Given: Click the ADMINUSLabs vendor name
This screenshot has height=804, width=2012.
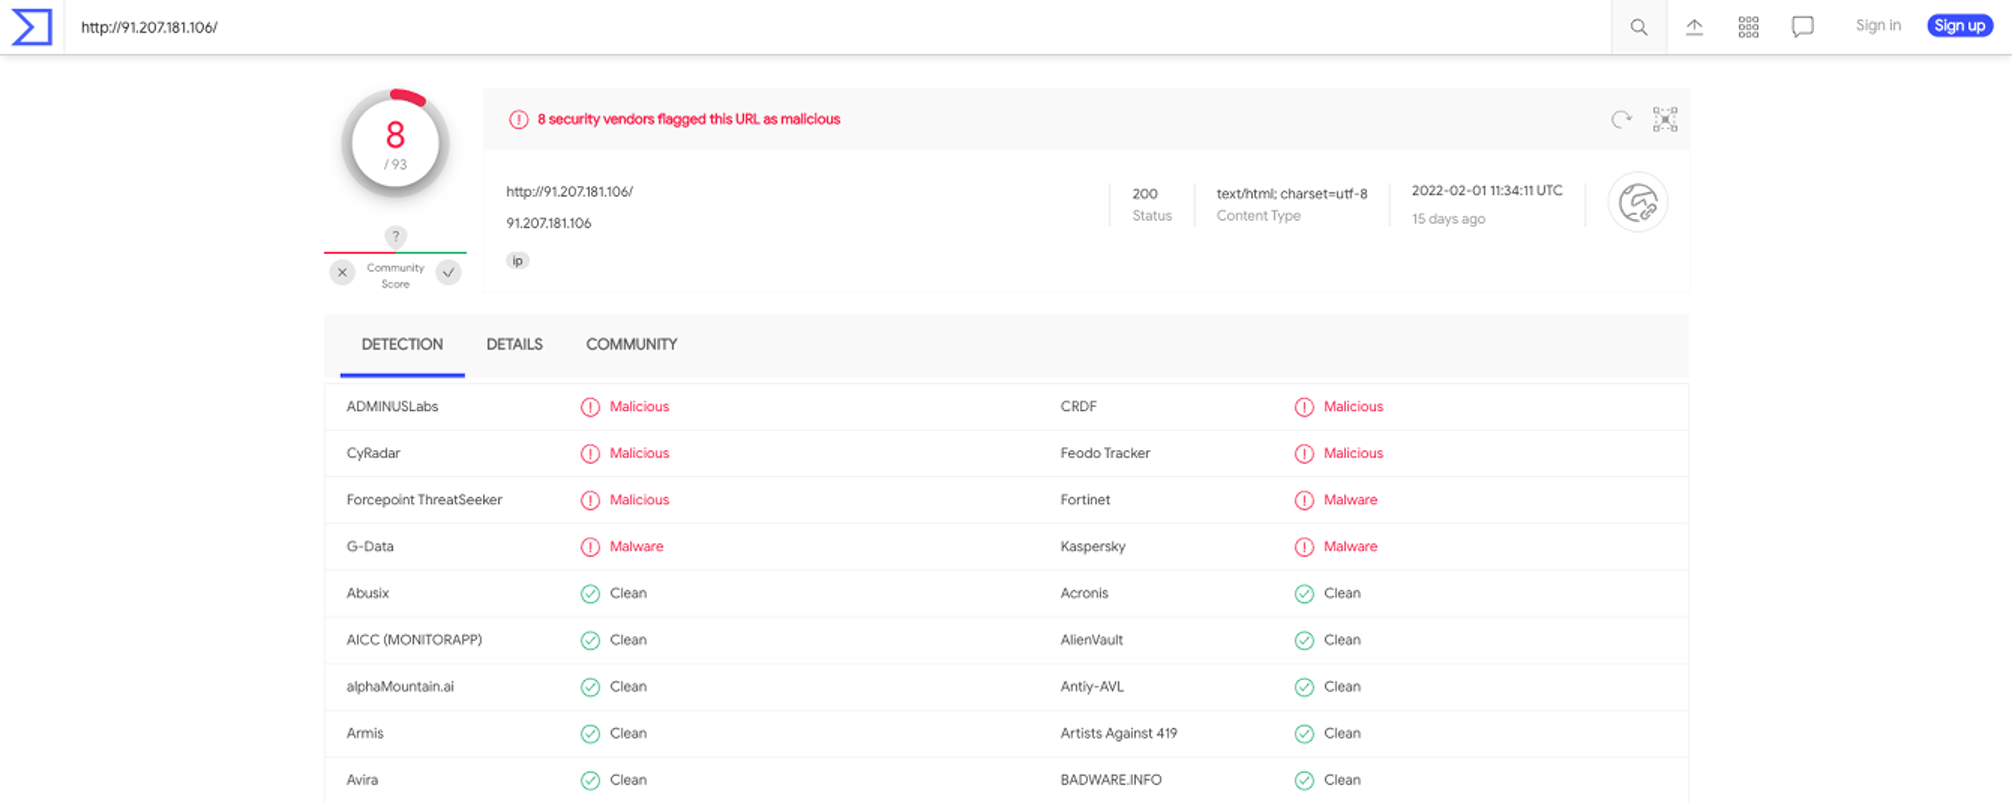Looking at the screenshot, I should 392,406.
